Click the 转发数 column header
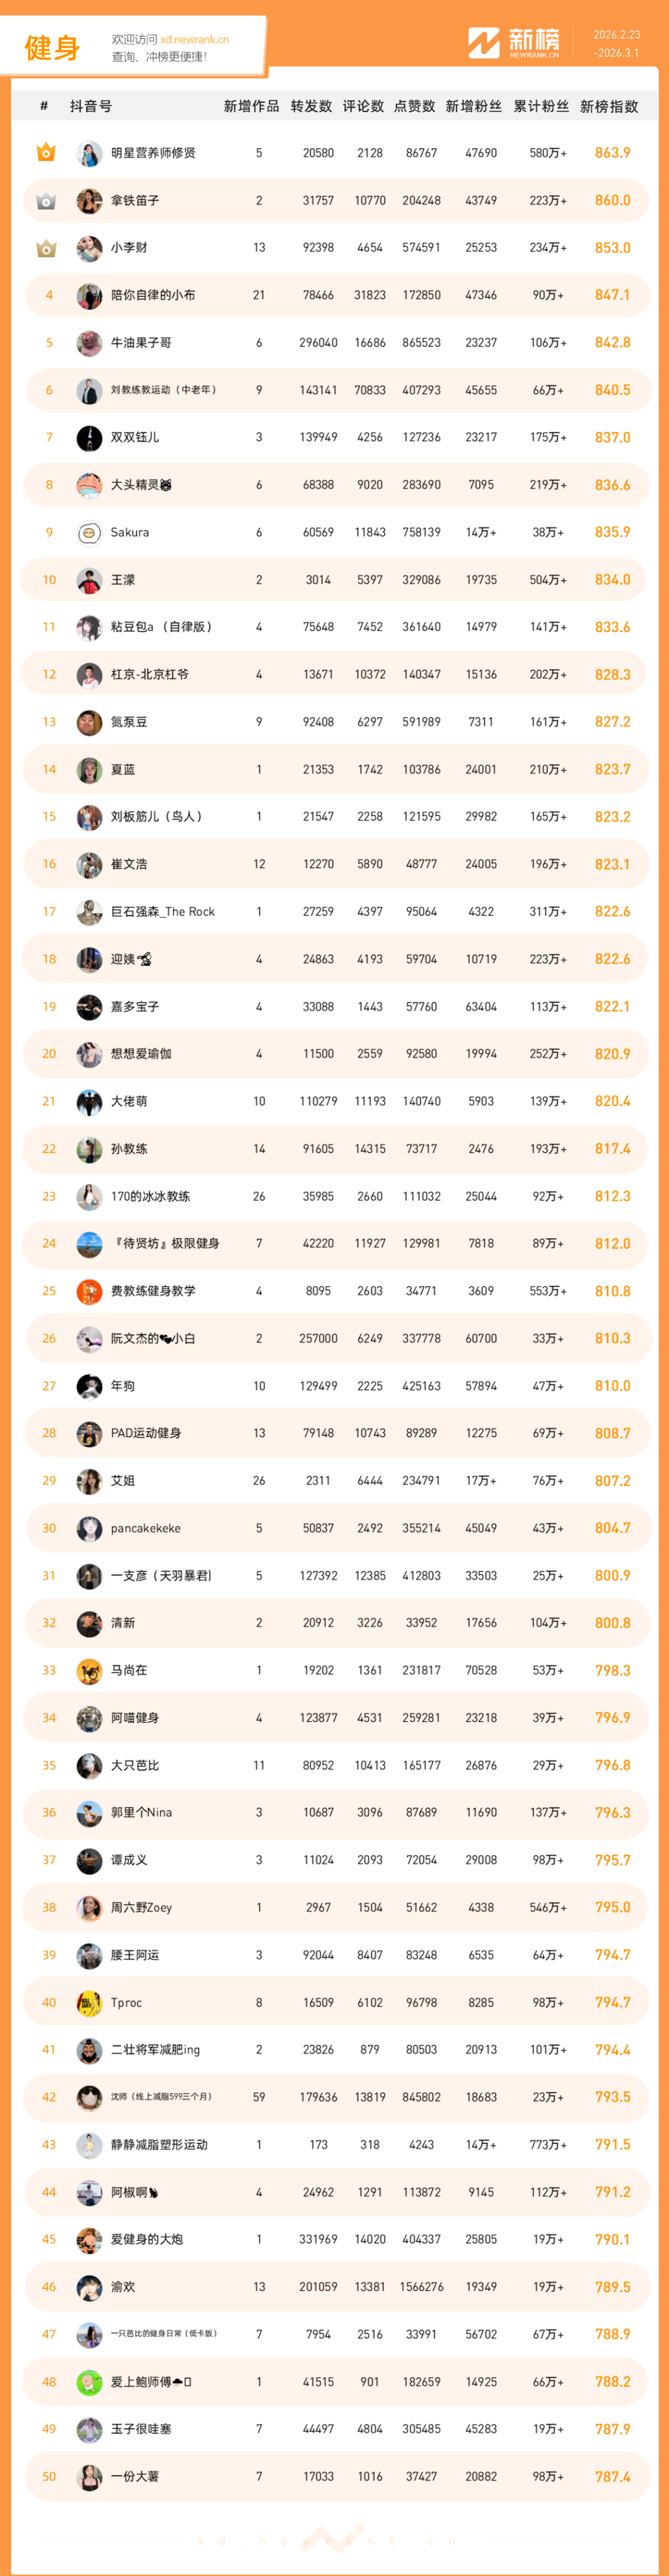Image resolution: width=669 pixels, height=2576 pixels. [311, 106]
